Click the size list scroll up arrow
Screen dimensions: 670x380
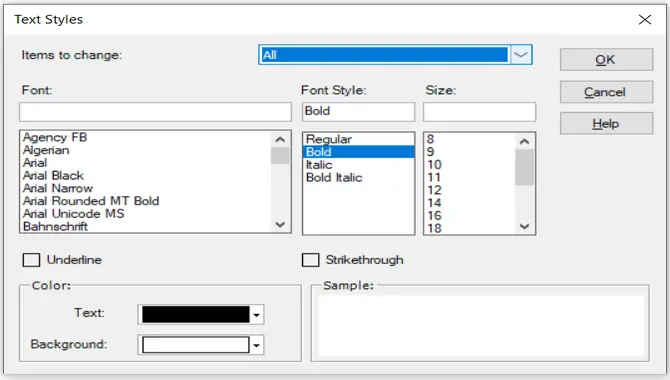[524, 141]
